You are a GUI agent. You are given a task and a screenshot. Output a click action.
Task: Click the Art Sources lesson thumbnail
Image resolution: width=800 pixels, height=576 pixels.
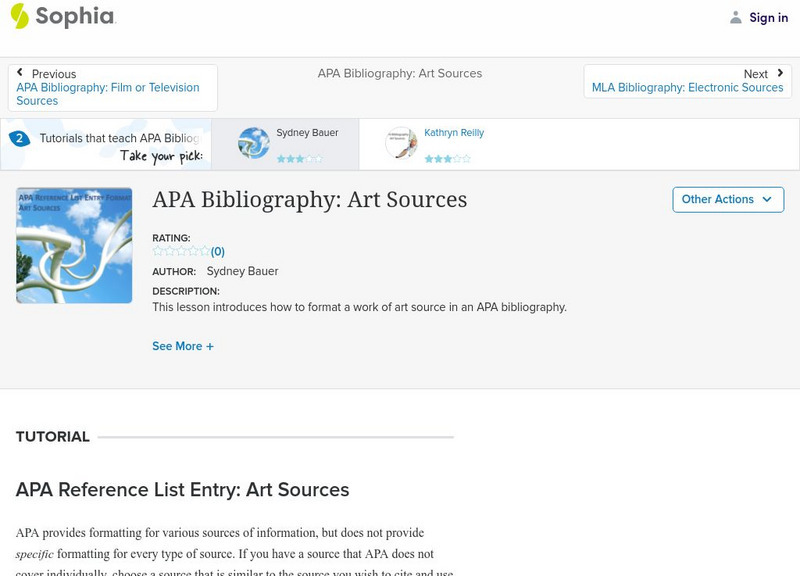(x=74, y=245)
